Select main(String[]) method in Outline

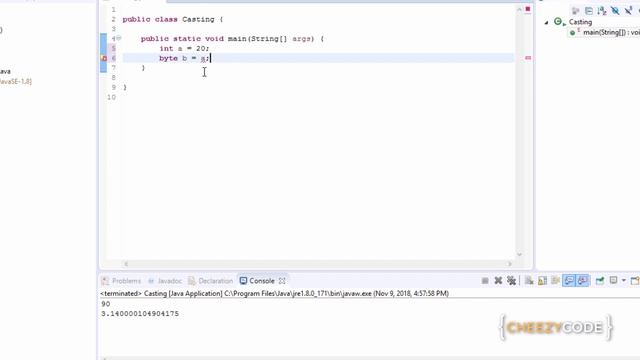point(611,32)
